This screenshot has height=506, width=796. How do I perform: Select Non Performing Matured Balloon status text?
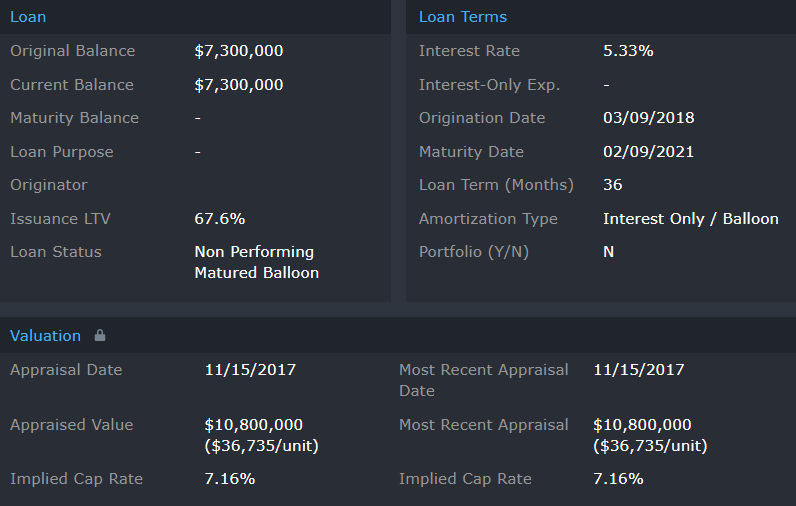(x=255, y=262)
